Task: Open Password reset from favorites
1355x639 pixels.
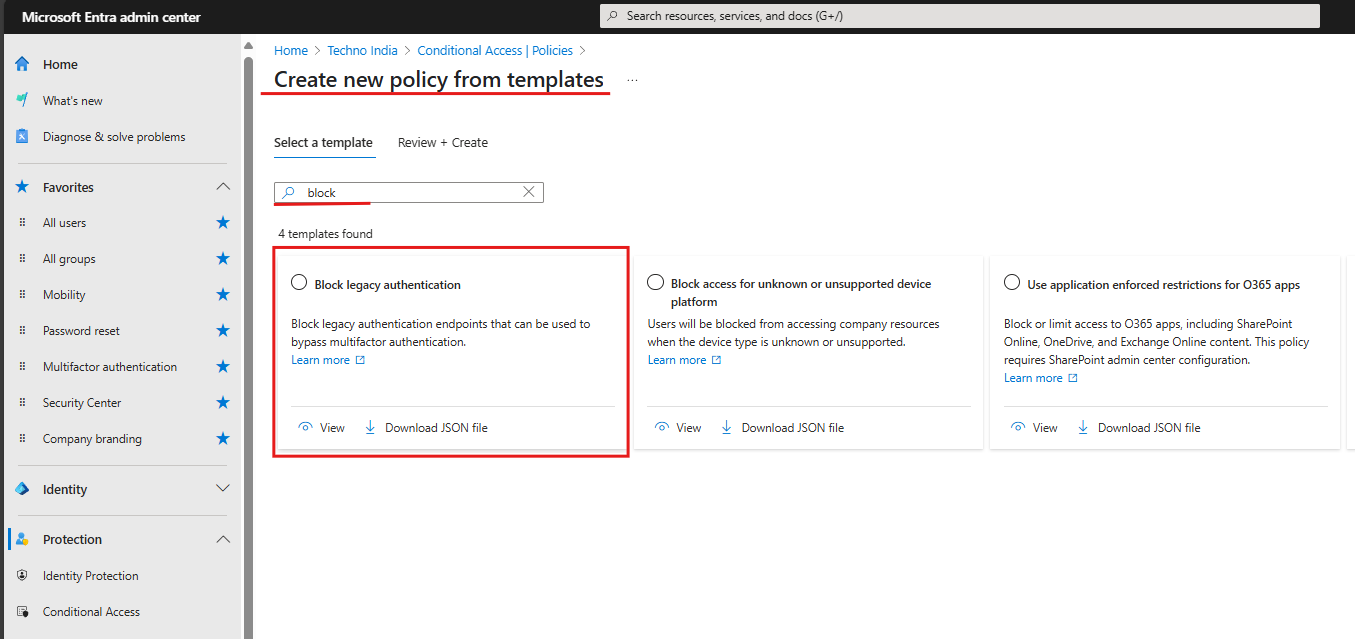Action: 82,331
